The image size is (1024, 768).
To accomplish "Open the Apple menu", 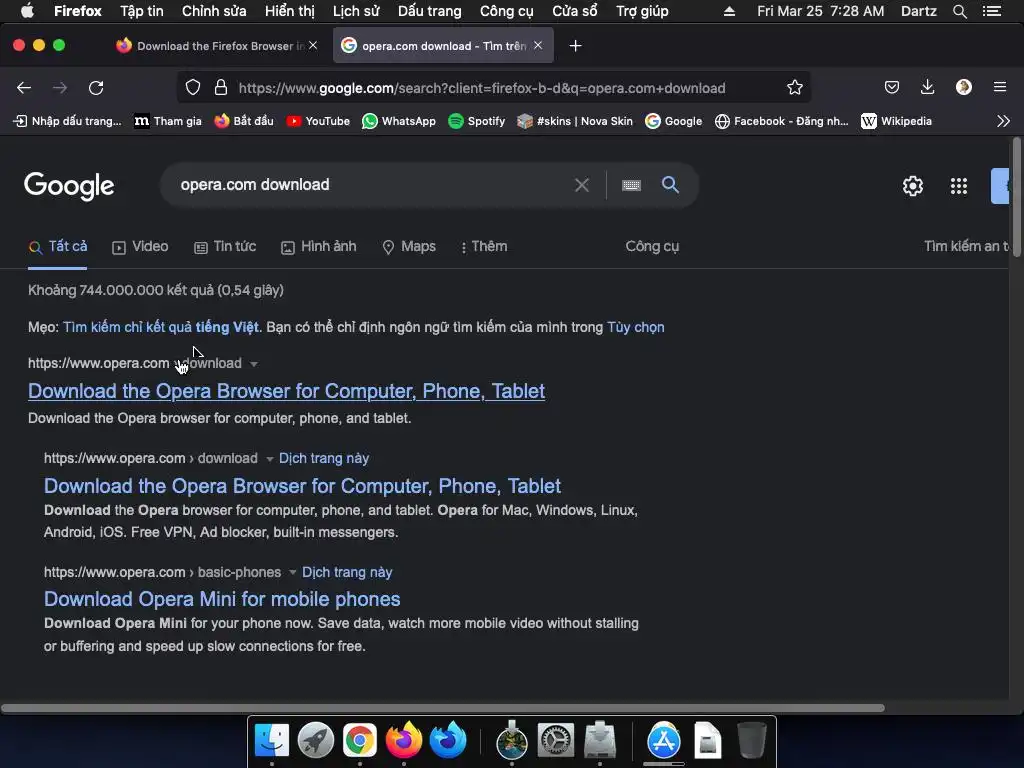I will [x=27, y=11].
